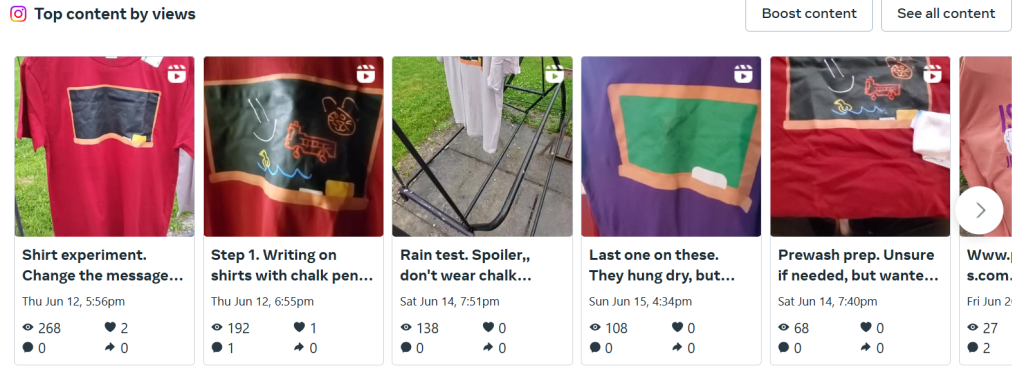The image size is (1024, 384).
Task: Click the share arrow icon under Last one post
Action: pyautogui.click(x=677, y=347)
